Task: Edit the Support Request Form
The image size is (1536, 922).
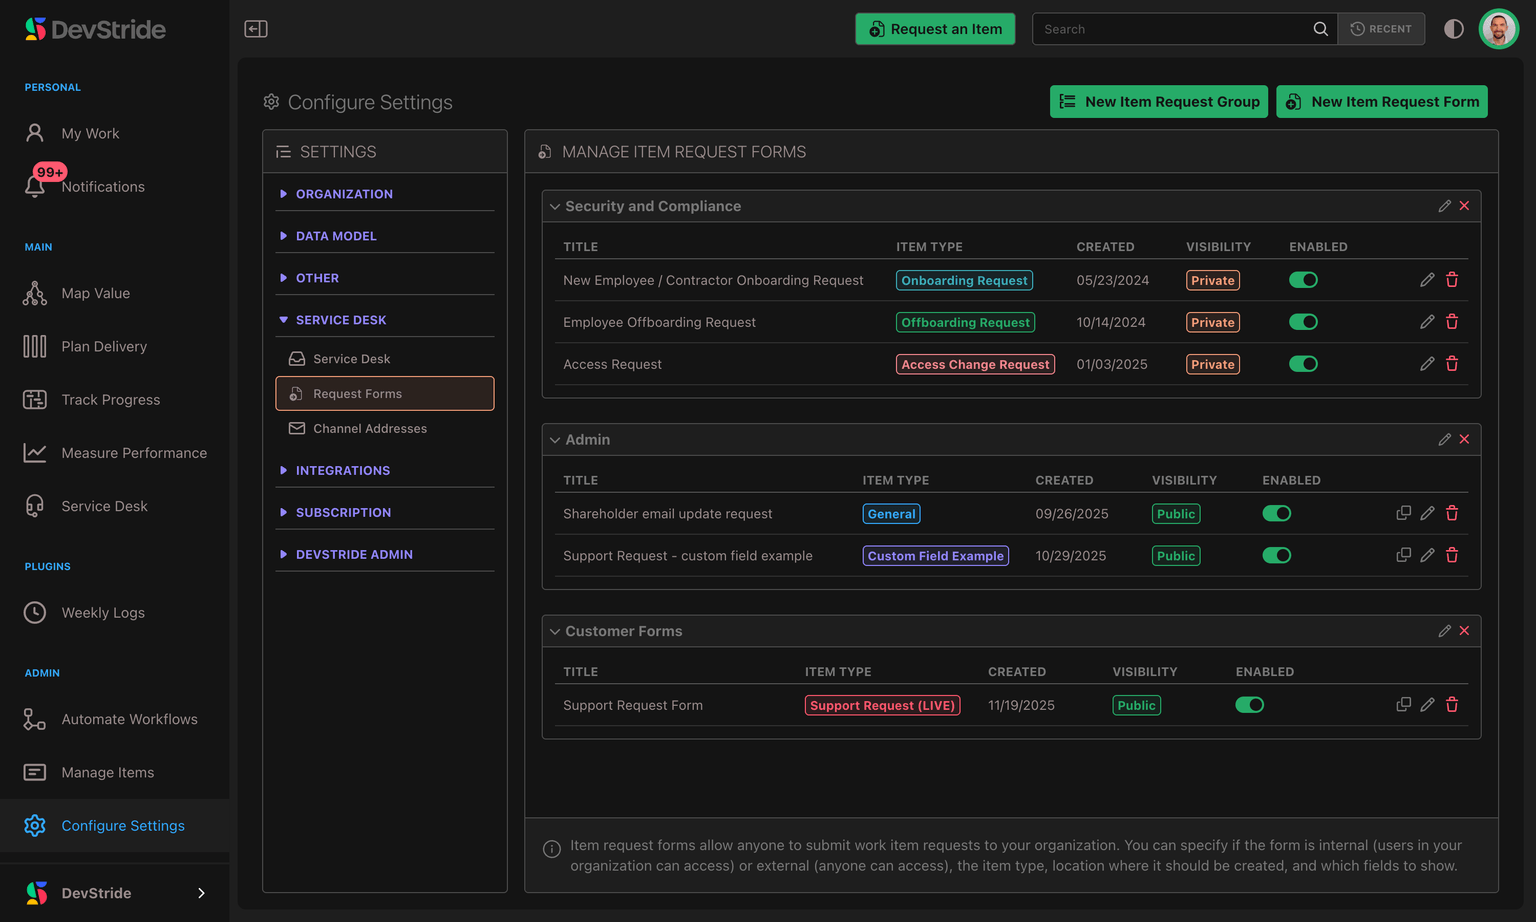Action: pyautogui.click(x=1427, y=705)
